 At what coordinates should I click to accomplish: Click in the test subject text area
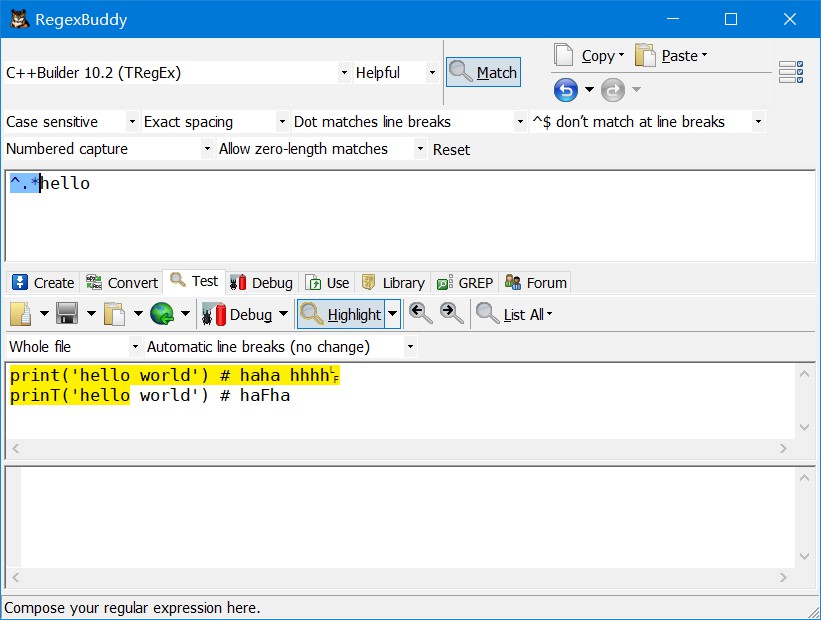(x=401, y=401)
